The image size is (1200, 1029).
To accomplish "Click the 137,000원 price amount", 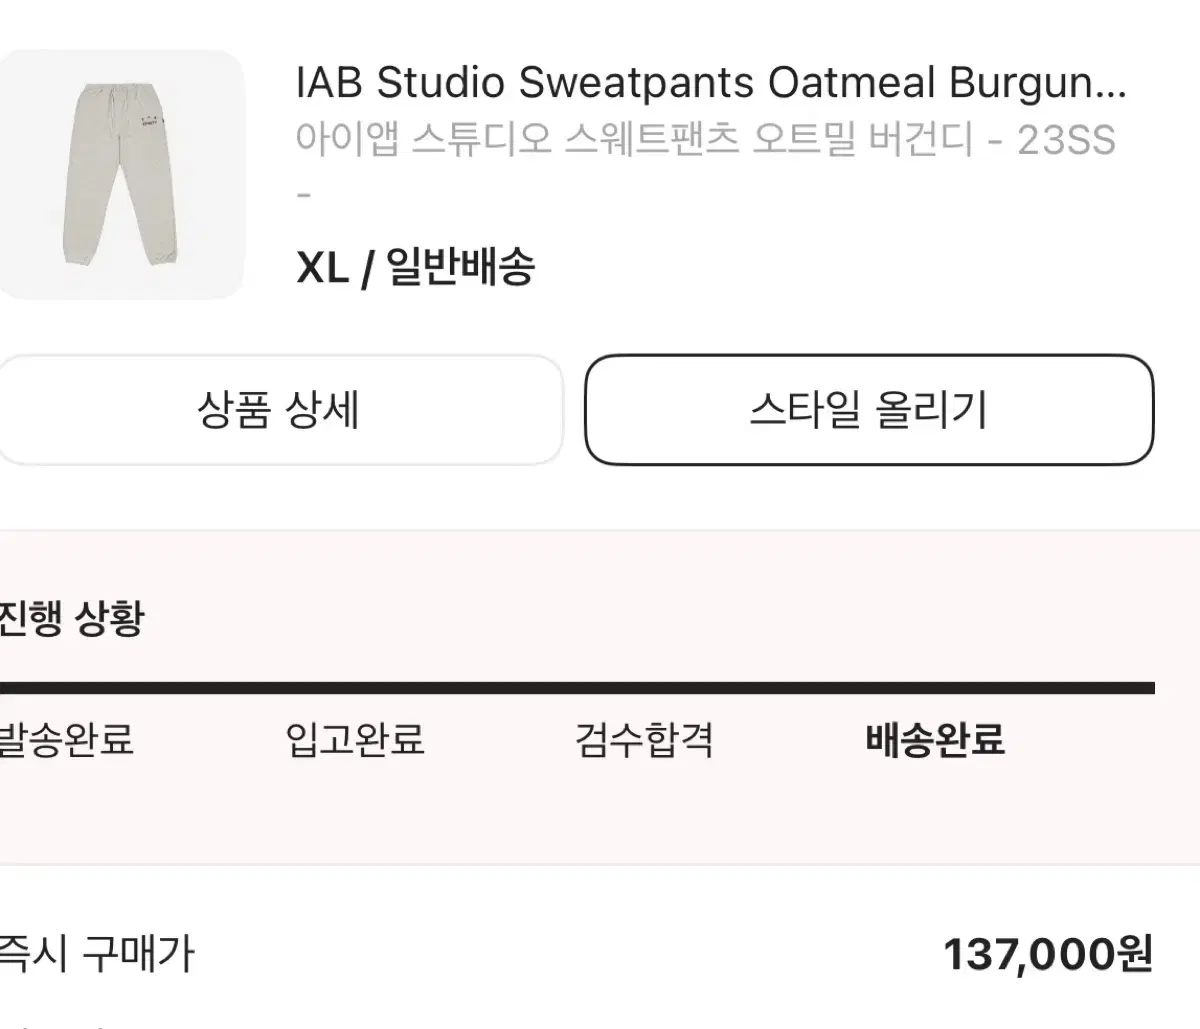I will (x=1049, y=954).
